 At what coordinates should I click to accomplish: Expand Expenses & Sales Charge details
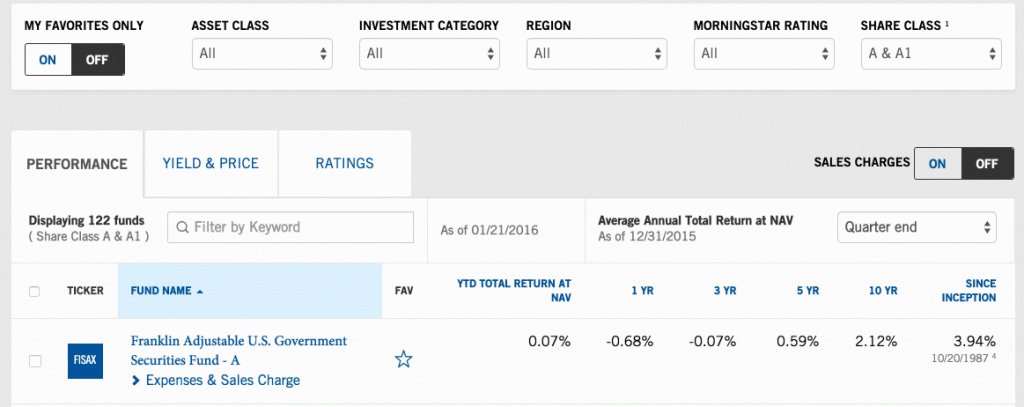pyautogui.click(x=222, y=380)
